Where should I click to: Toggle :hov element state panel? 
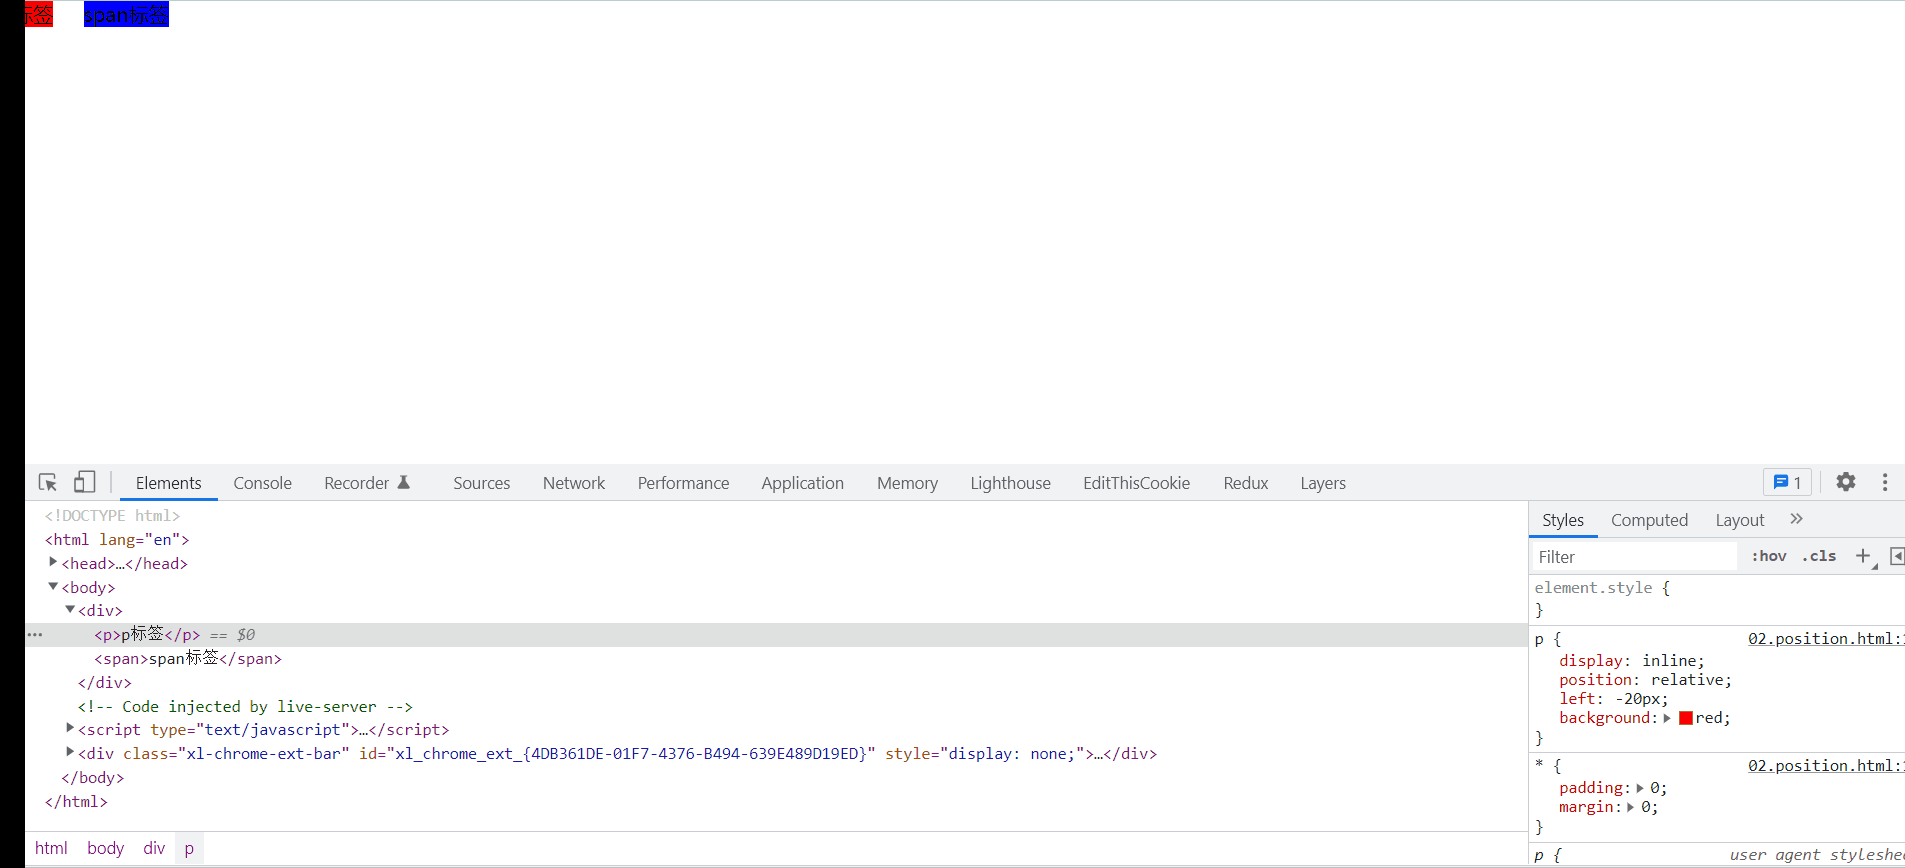coord(1769,556)
